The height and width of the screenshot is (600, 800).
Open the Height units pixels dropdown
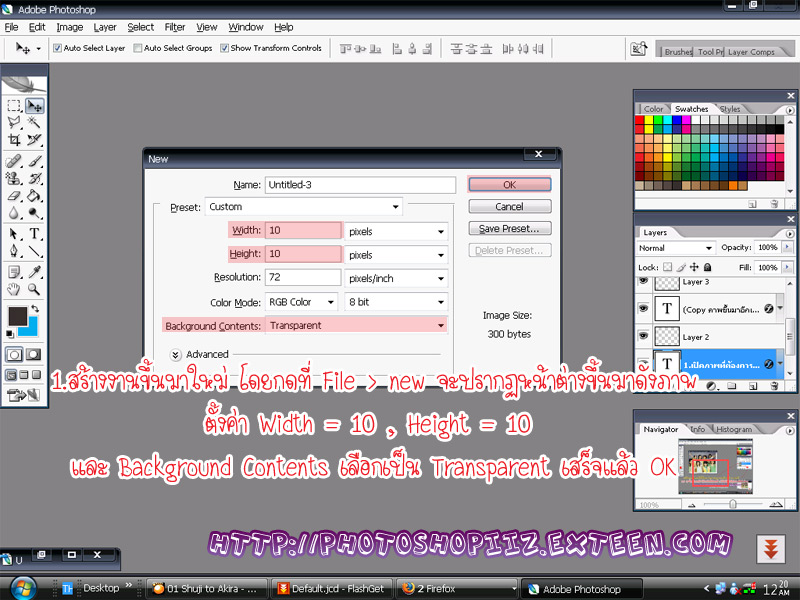pyautogui.click(x=396, y=255)
